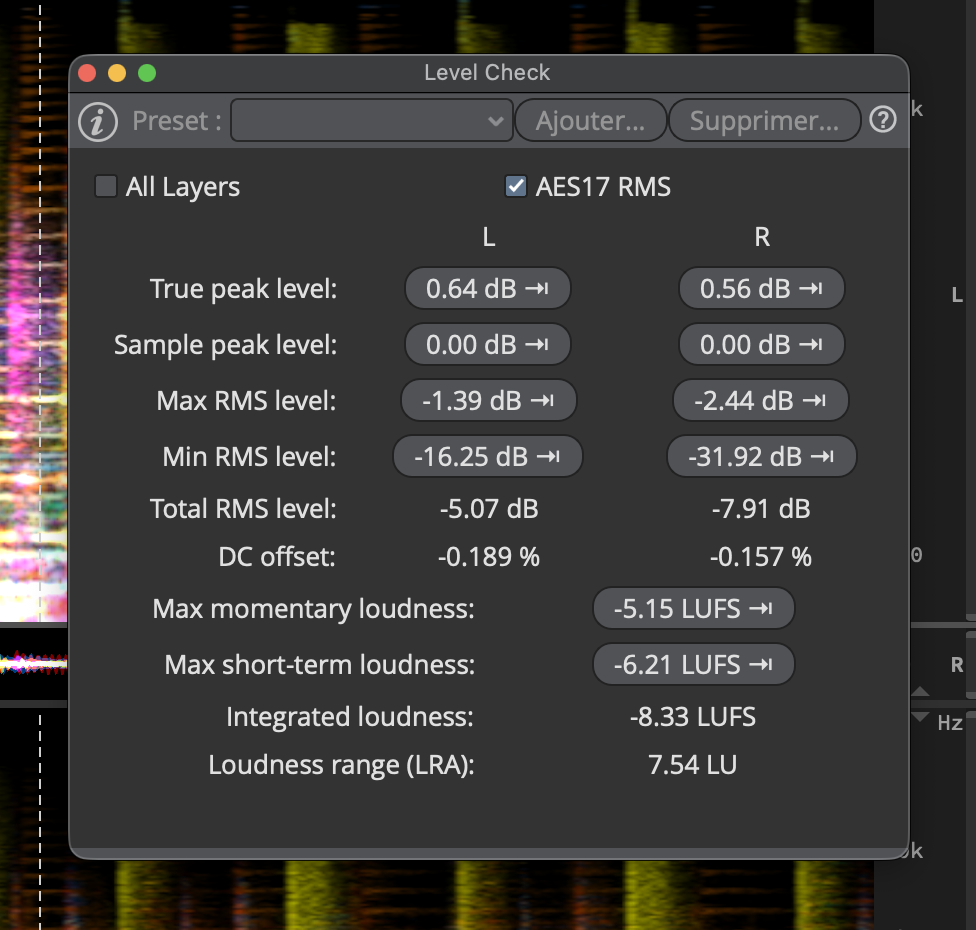Jump to left channel true peak 0.64 dB
Image resolution: width=976 pixels, height=930 pixels.
point(487,288)
